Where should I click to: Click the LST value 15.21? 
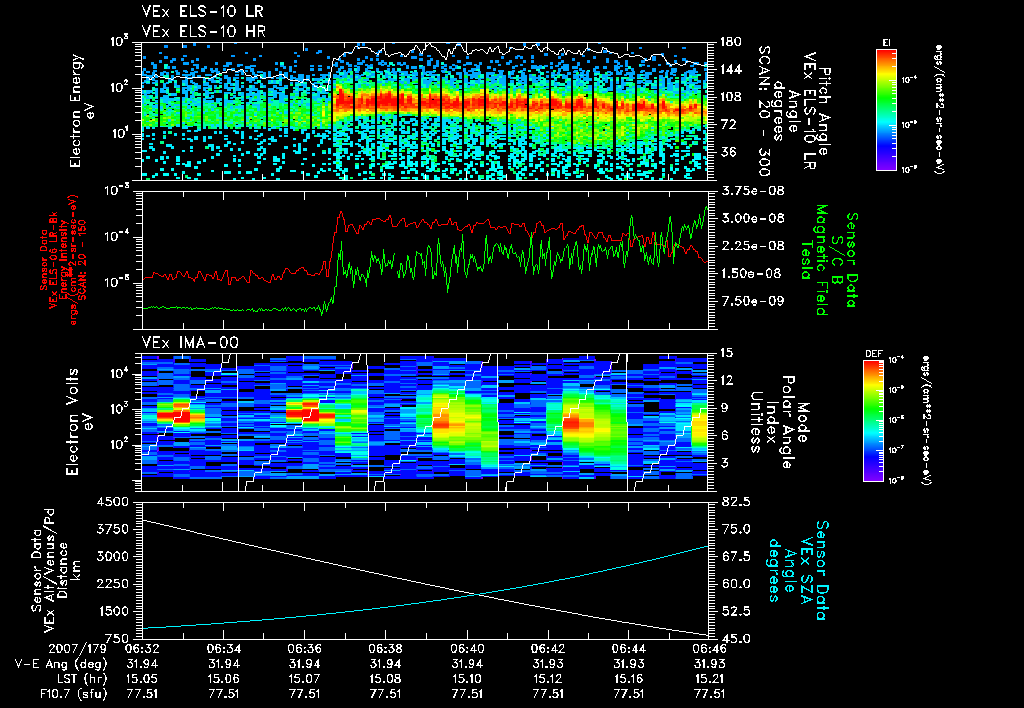tap(709, 679)
